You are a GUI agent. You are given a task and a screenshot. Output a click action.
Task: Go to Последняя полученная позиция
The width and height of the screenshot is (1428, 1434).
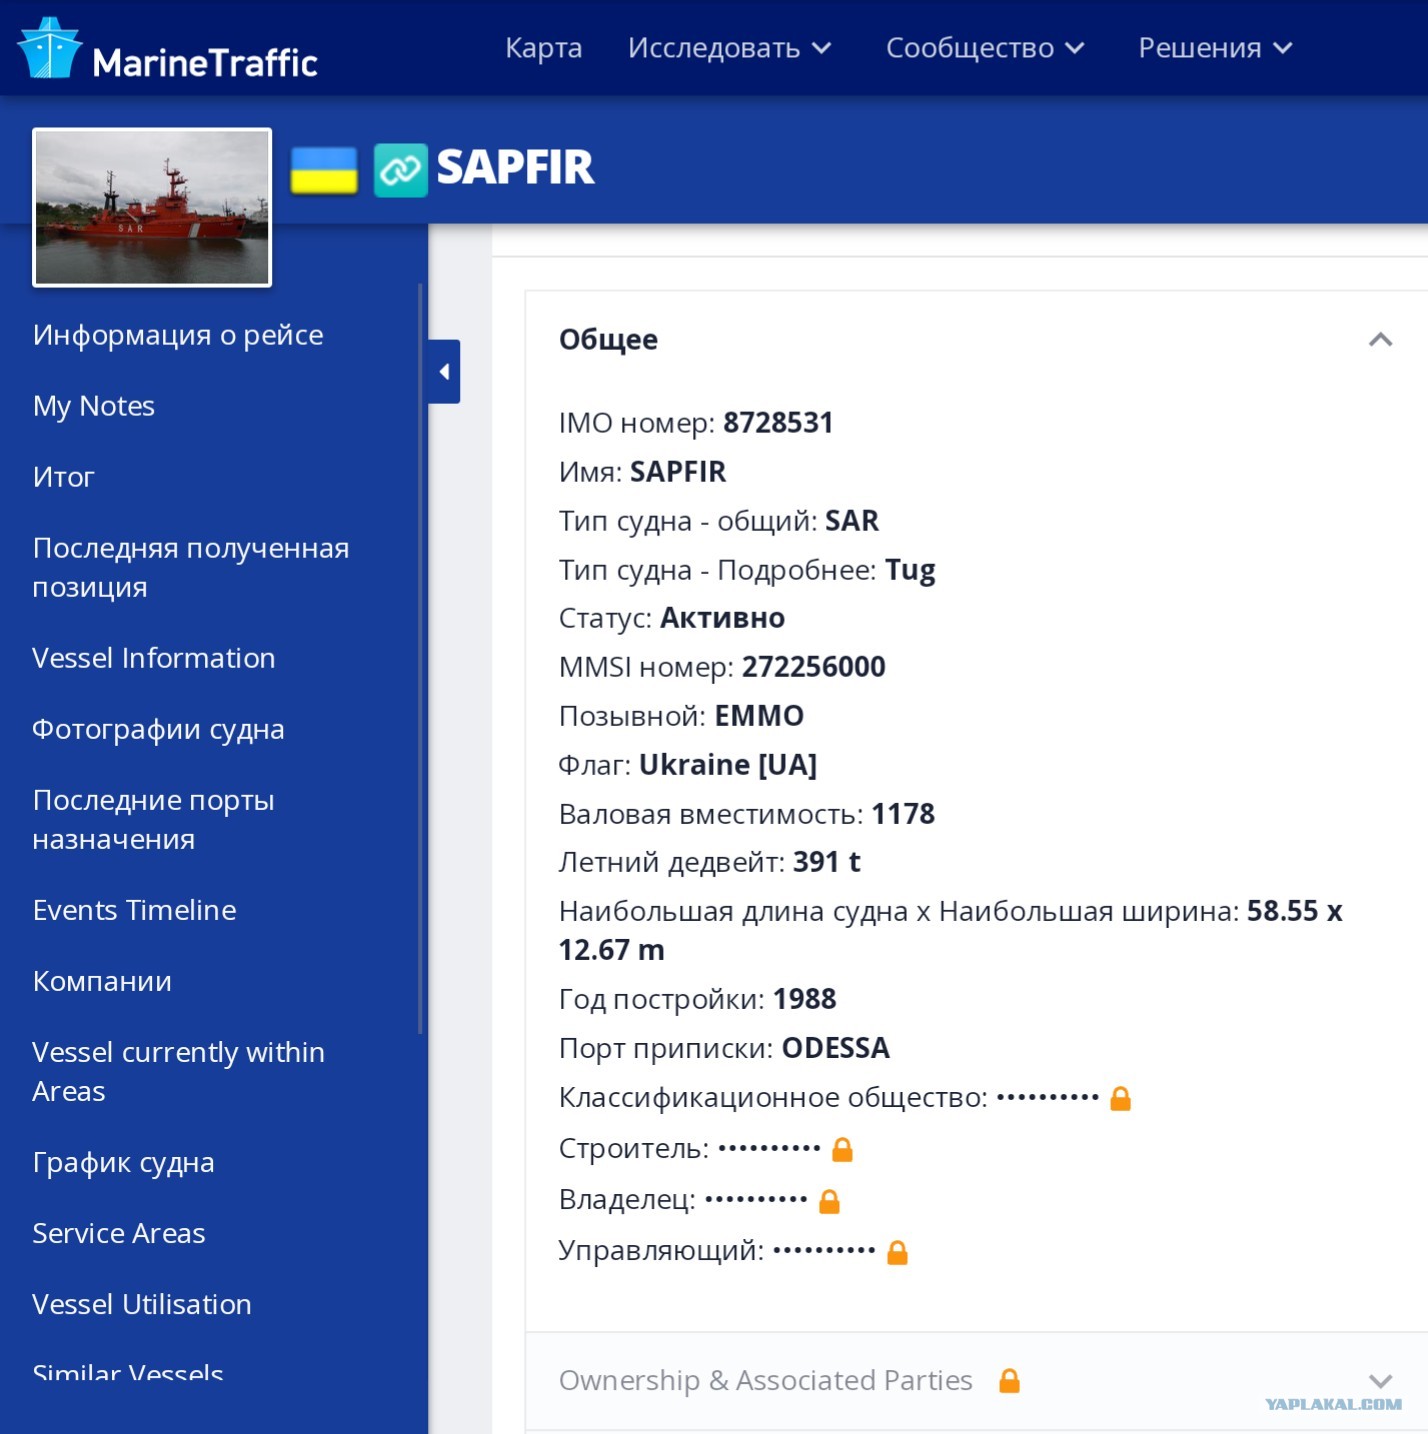(191, 567)
